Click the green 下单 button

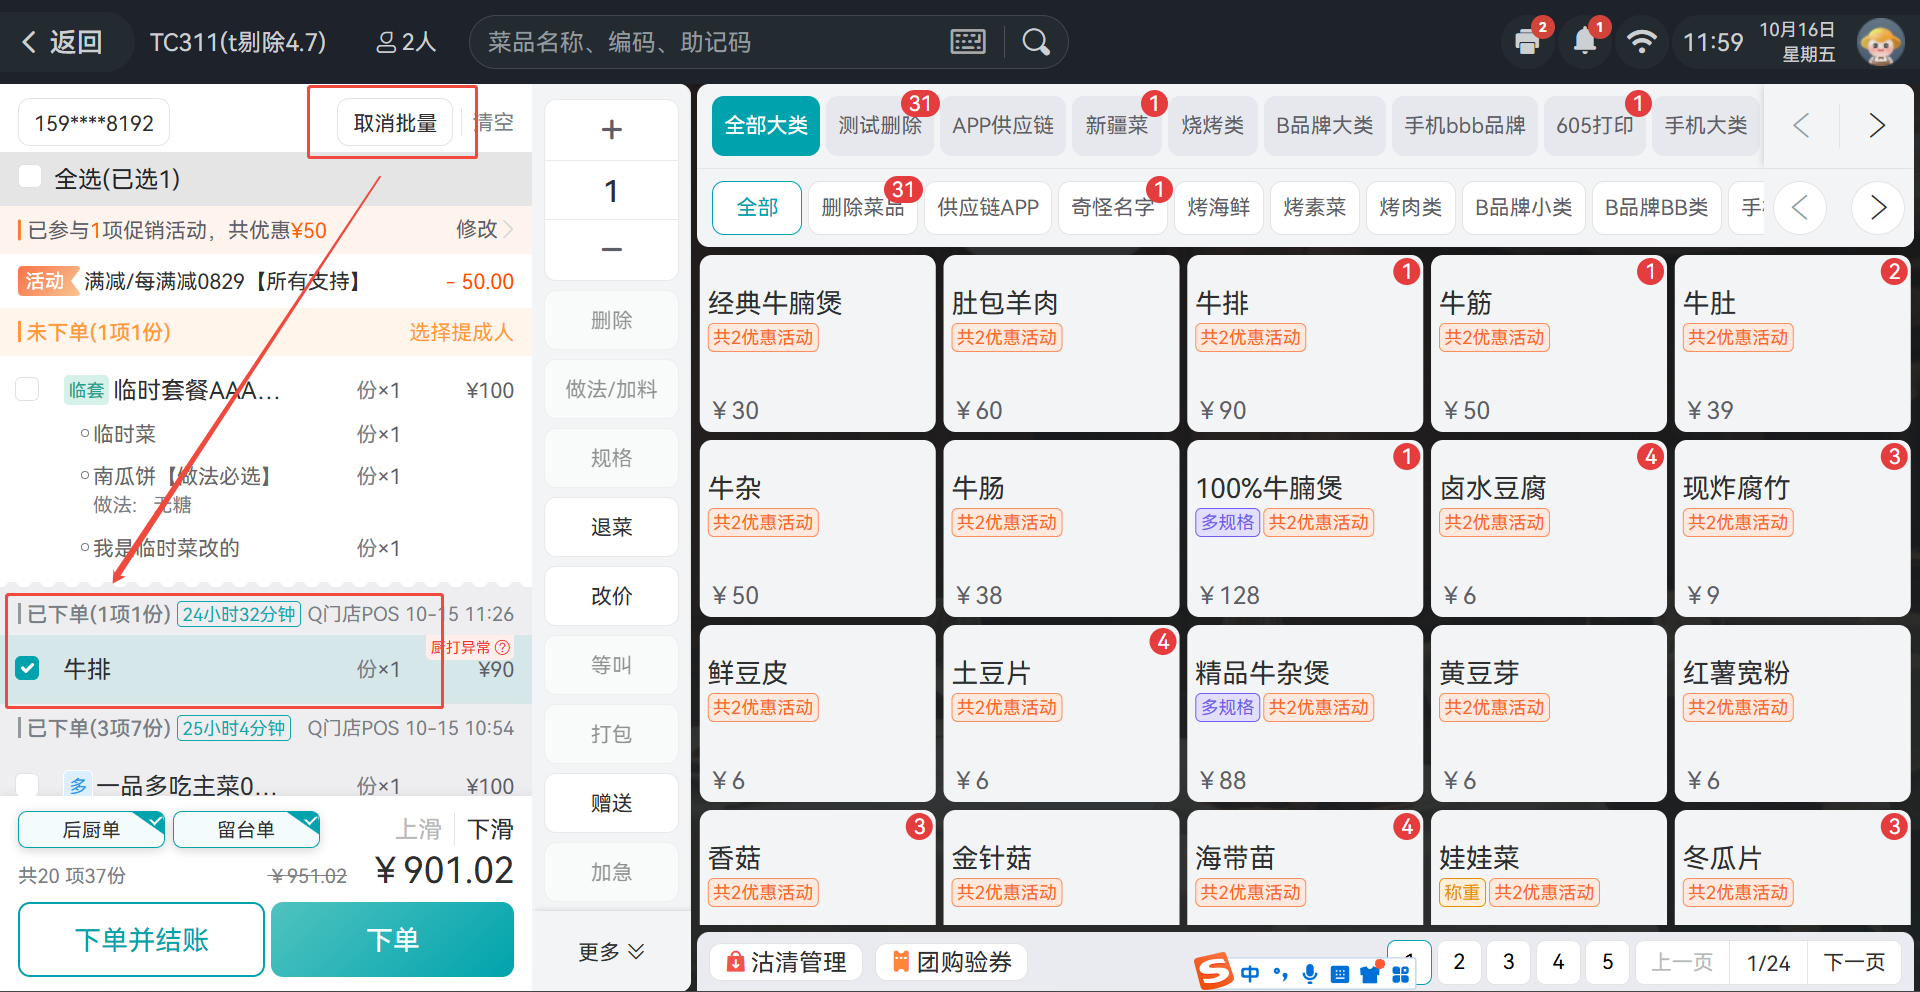tap(392, 939)
